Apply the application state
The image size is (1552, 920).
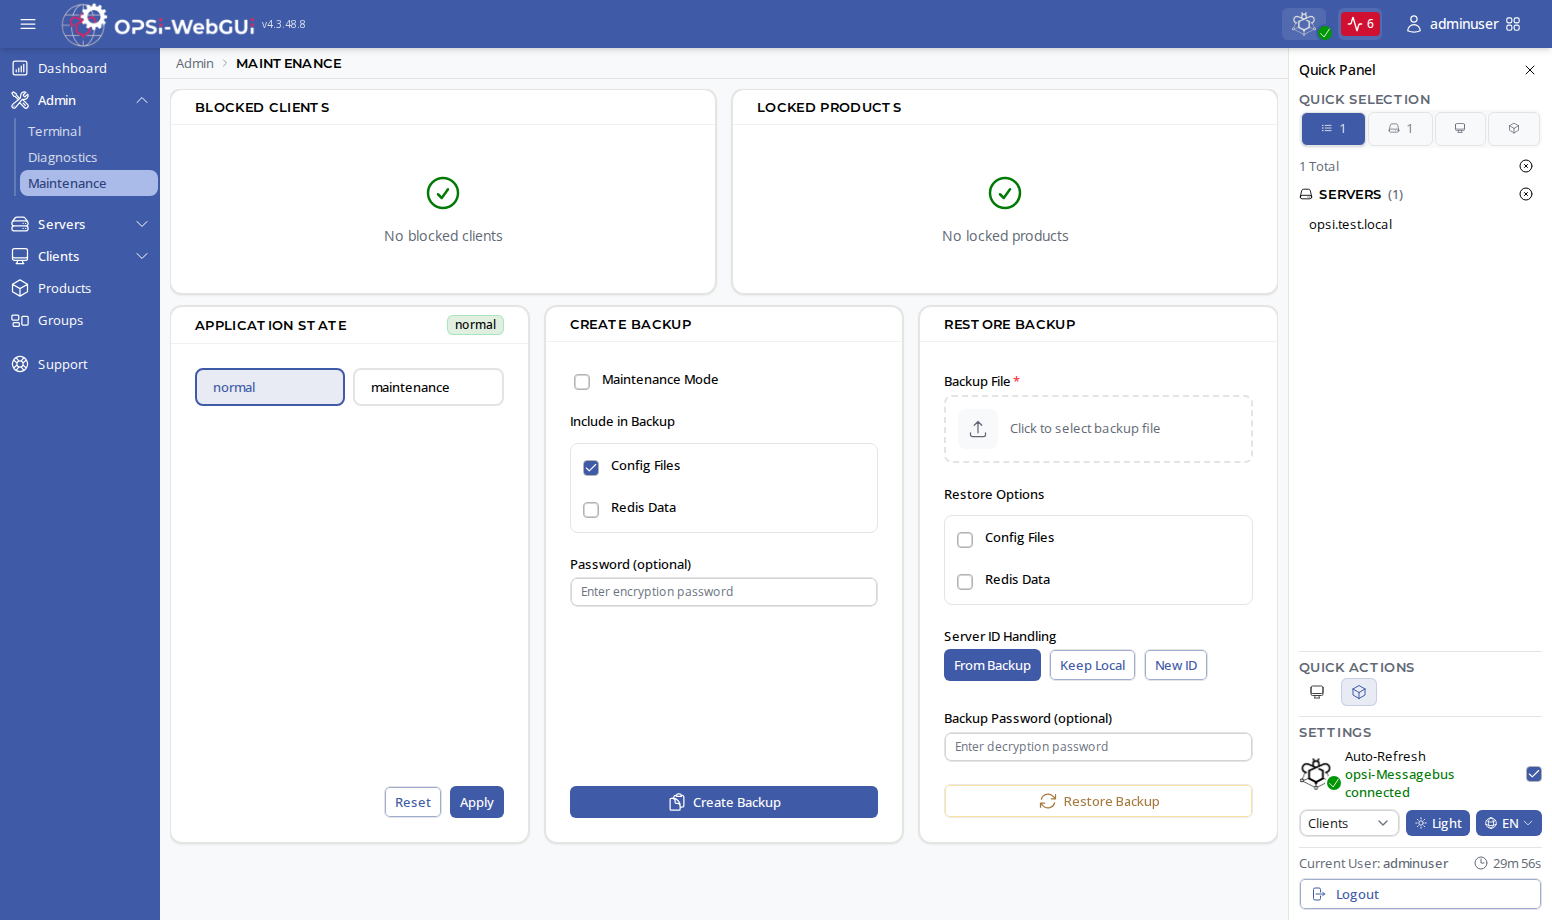coord(477,802)
